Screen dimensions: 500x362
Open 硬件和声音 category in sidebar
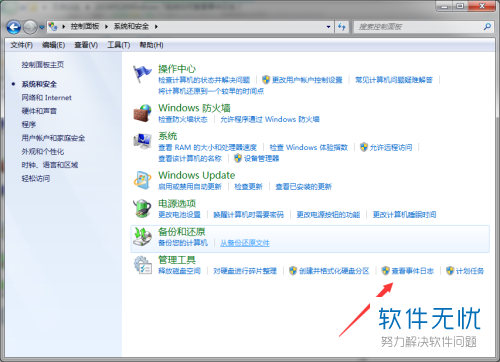(39, 111)
